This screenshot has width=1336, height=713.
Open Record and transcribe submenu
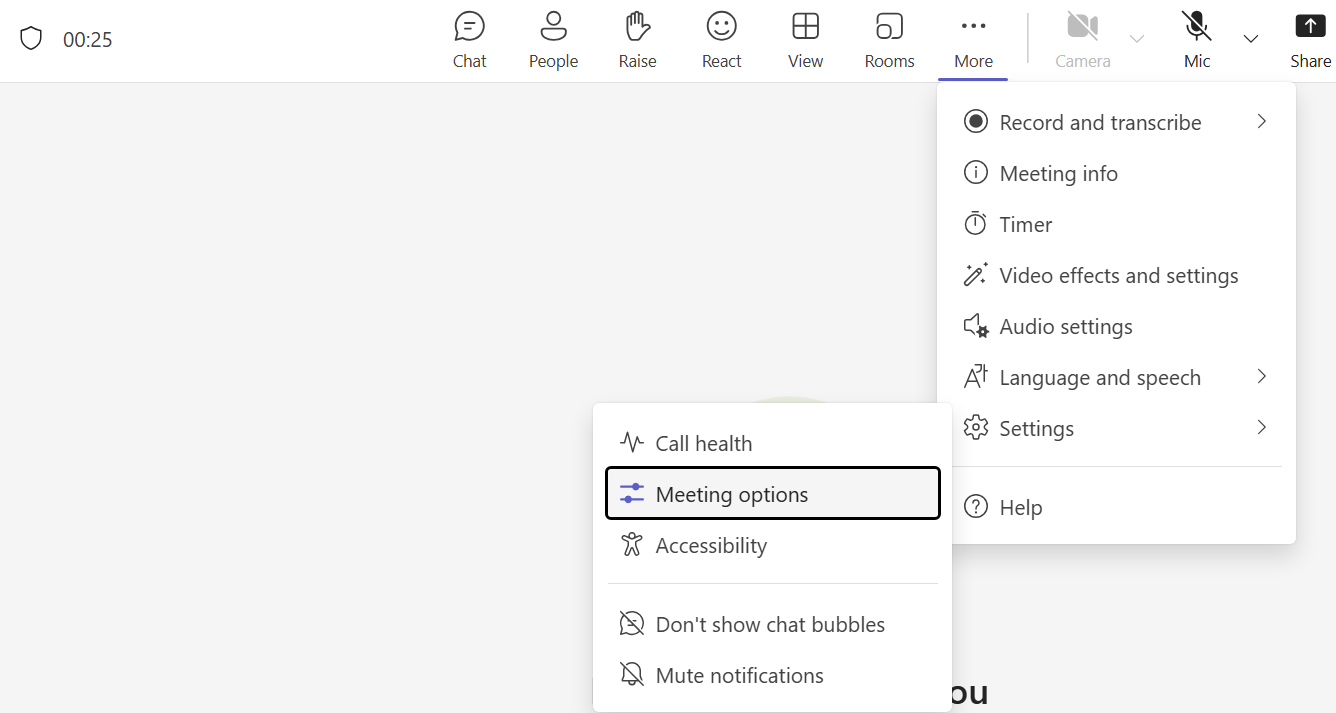pos(1116,122)
